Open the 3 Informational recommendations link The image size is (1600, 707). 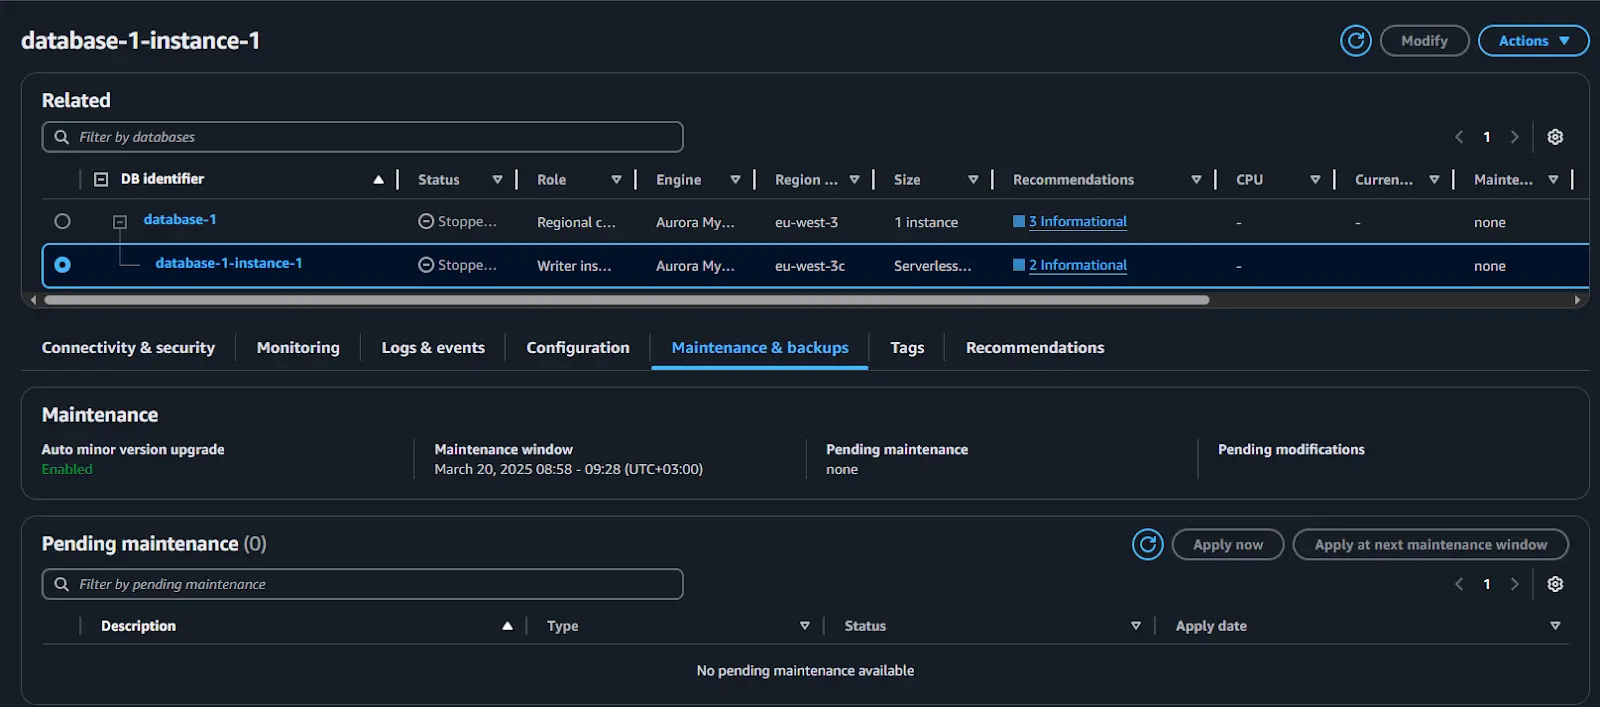click(1077, 221)
